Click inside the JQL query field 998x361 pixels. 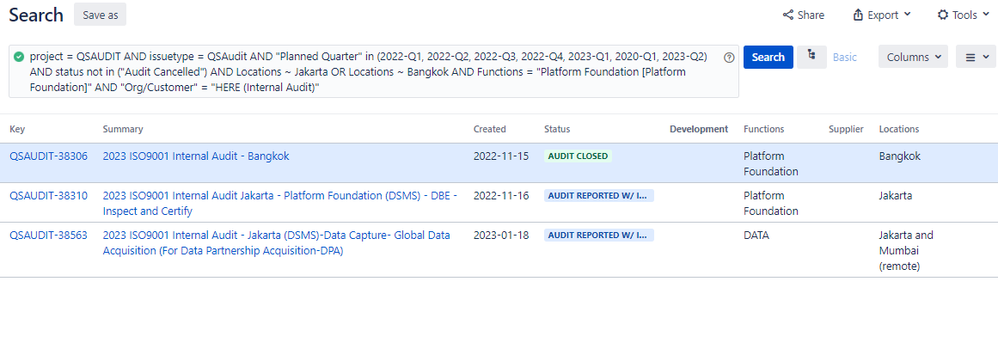point(374,71)
